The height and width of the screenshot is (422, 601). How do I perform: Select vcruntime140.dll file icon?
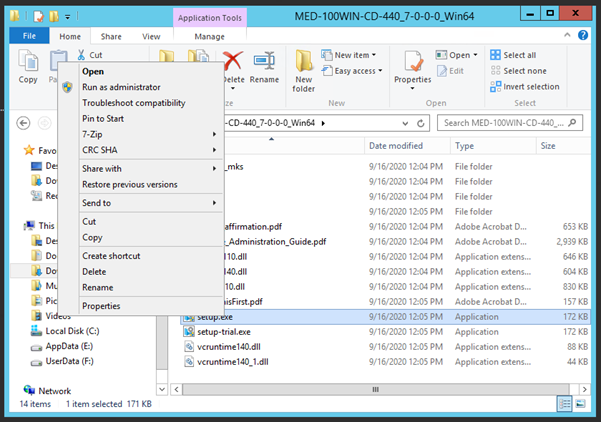(189, 346)
